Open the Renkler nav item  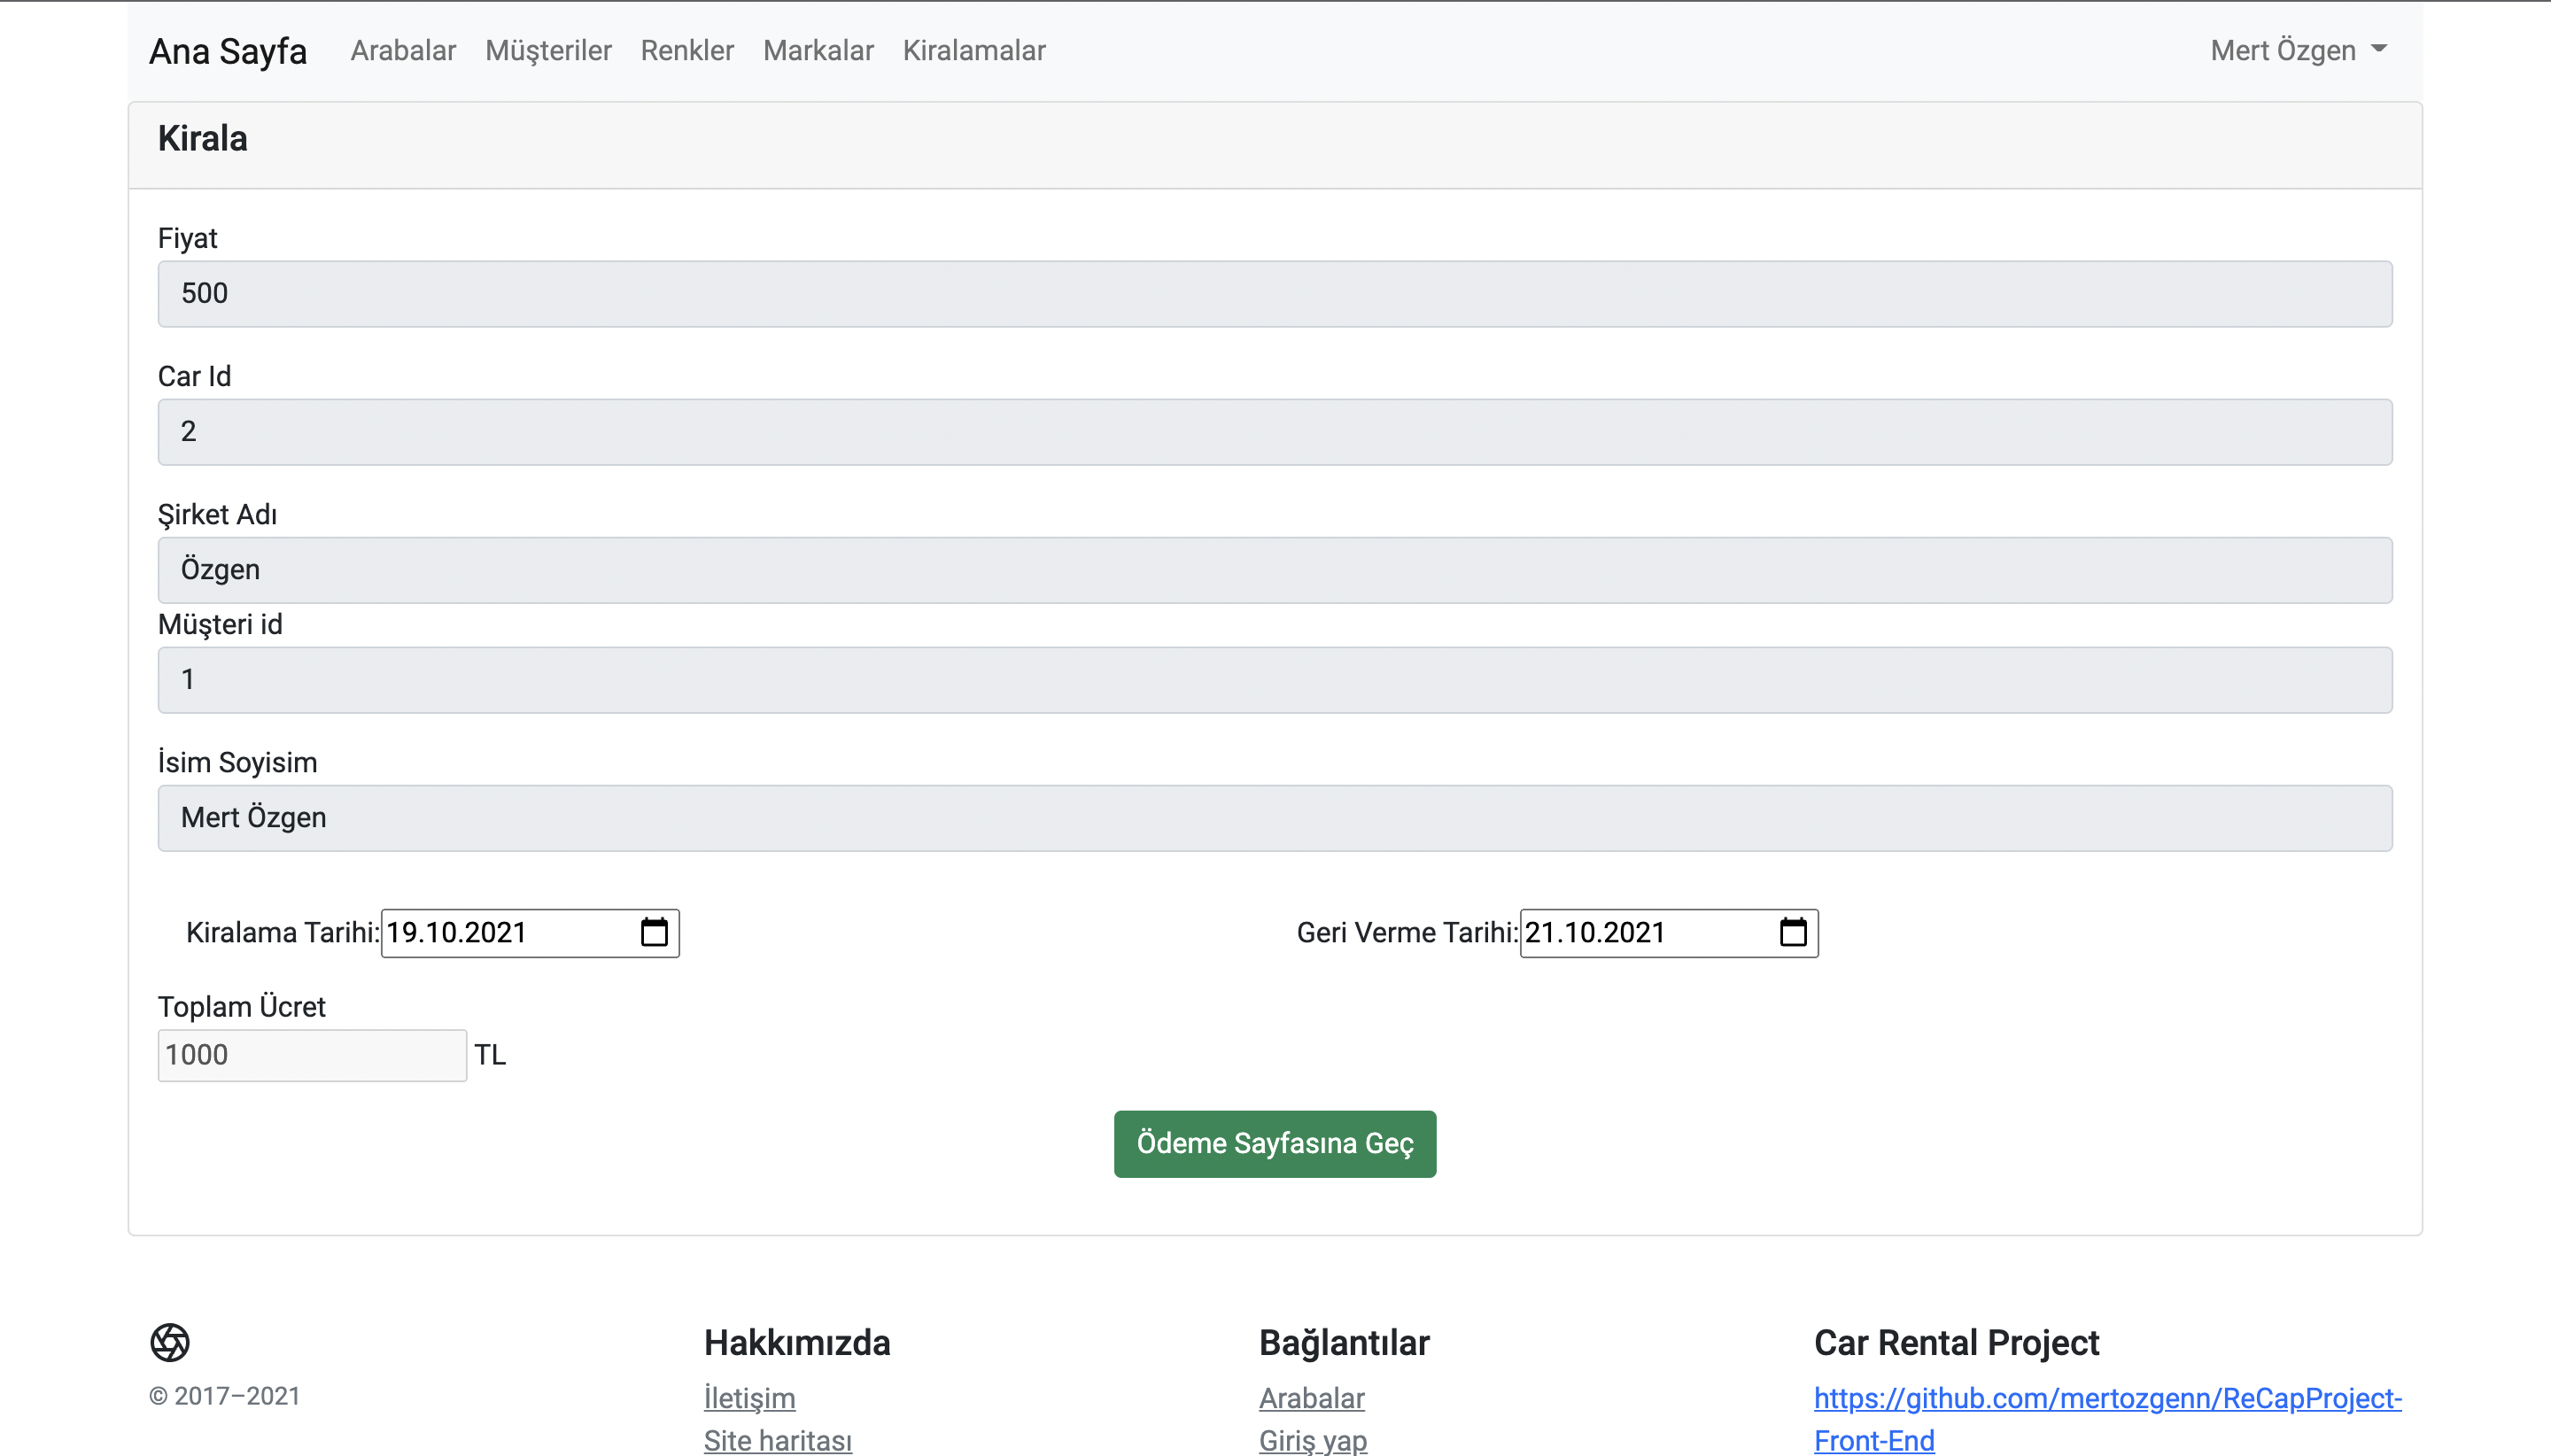pos(687,50)
